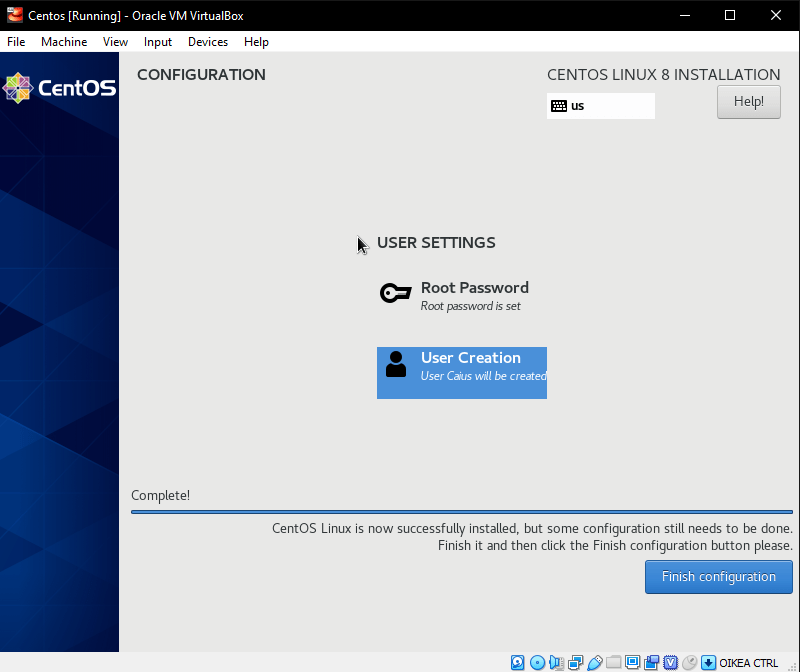
Task: Click the Finish configuration button
Action: tap(718, 577)
